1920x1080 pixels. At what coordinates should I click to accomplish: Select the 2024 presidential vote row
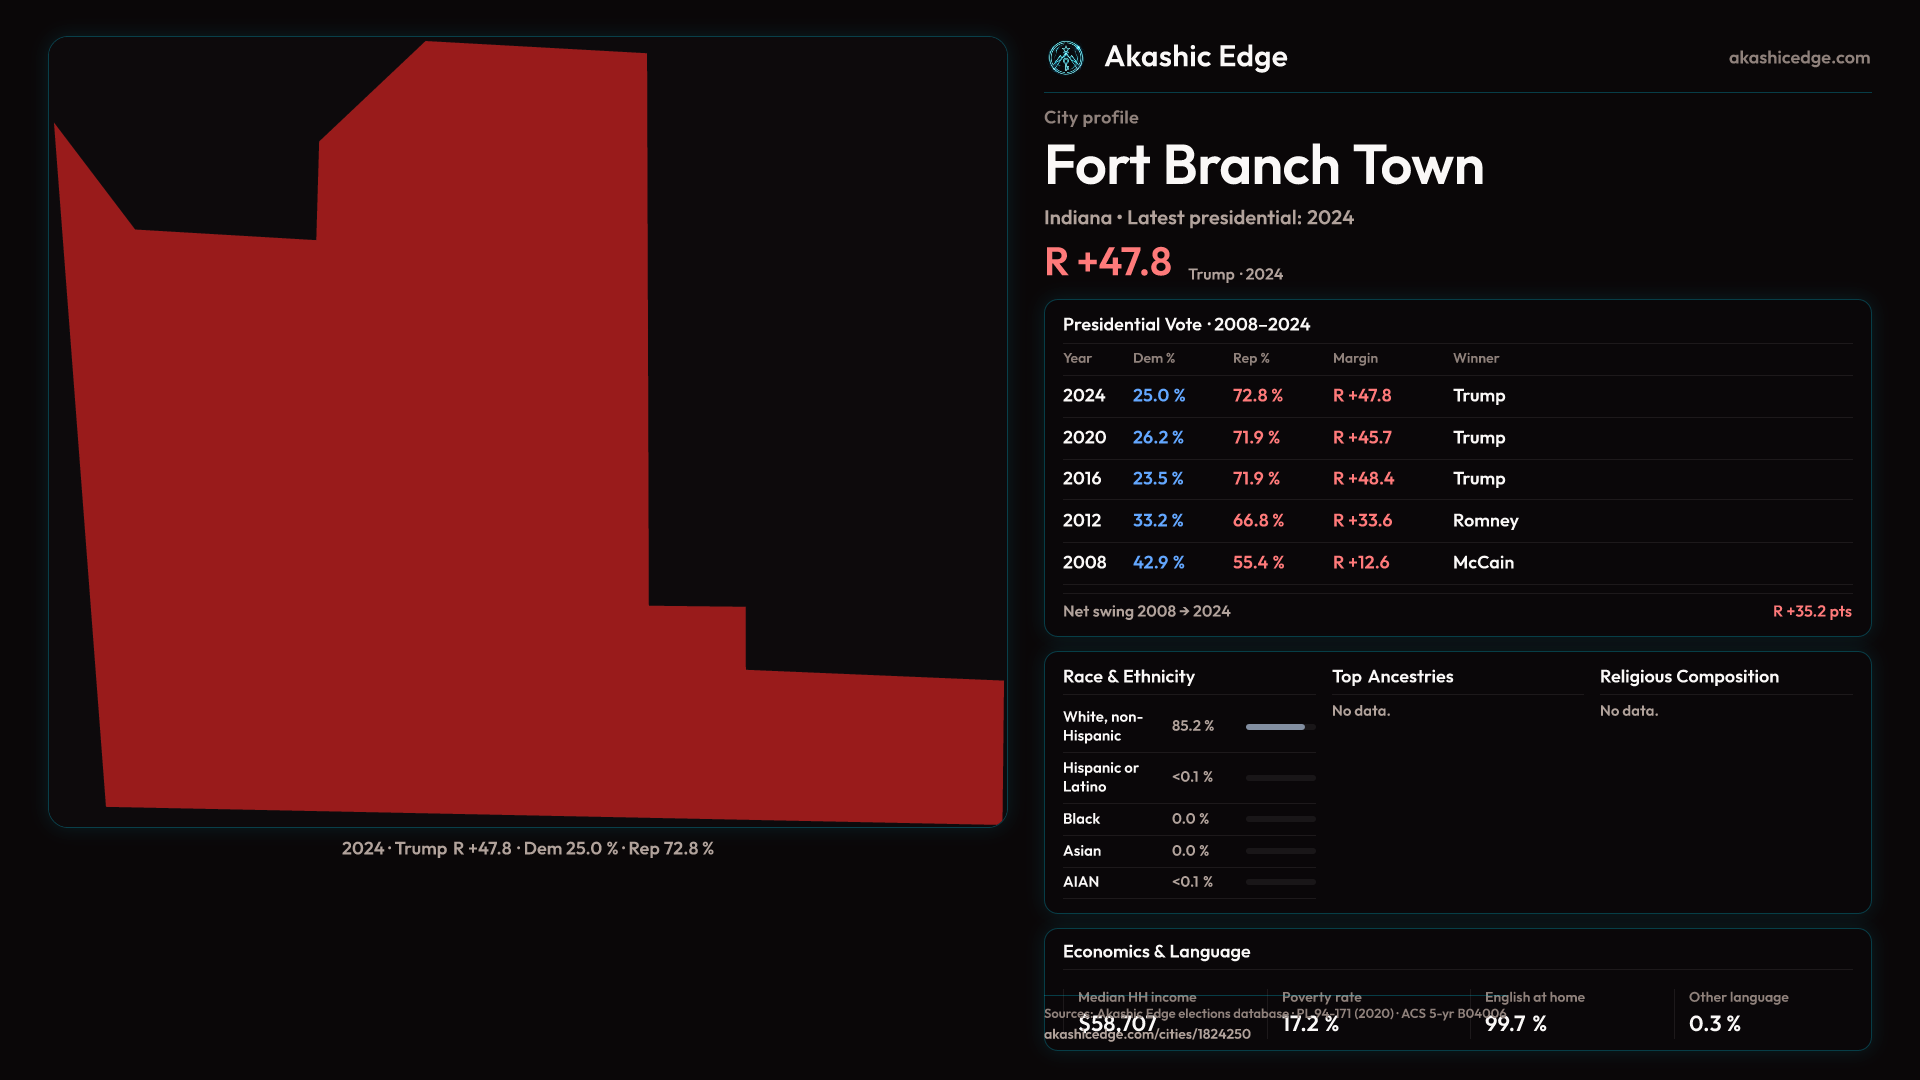click(1084, 396)
